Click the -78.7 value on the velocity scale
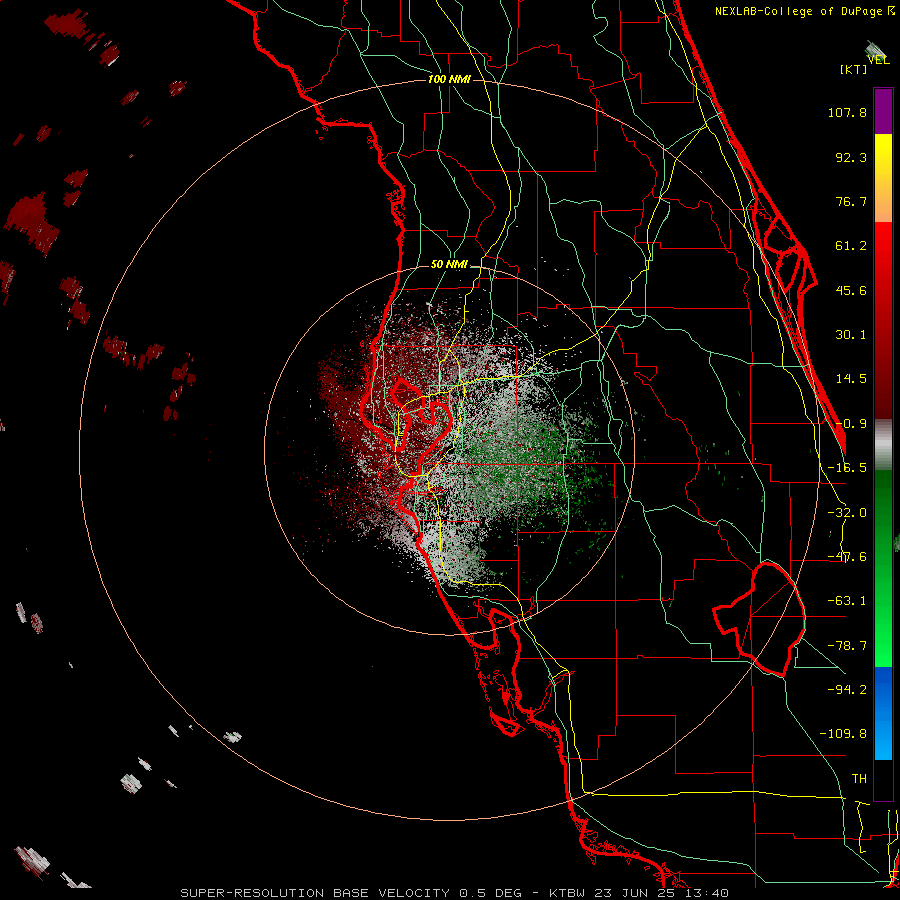900x900 pixels. coord(847,646)
